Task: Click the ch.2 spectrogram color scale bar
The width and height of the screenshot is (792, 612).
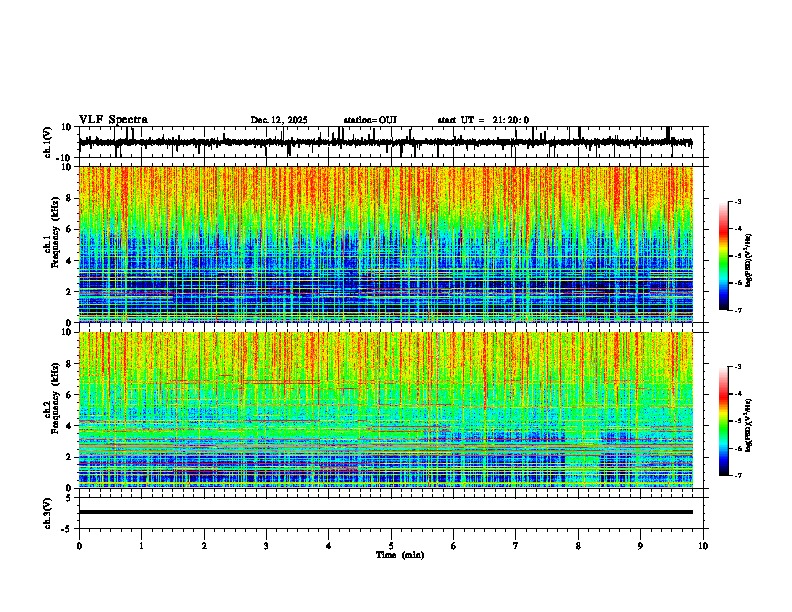Action: [x=724, y=421]
